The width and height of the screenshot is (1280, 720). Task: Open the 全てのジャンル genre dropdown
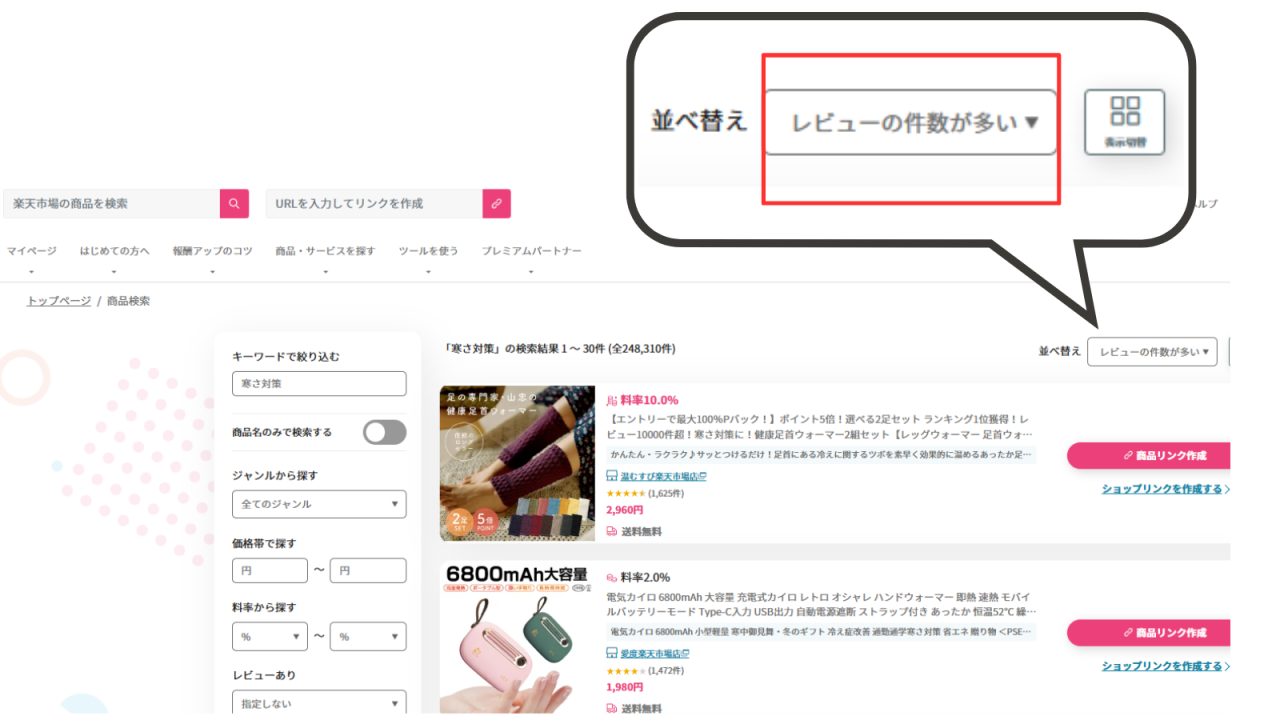point(319,504)
